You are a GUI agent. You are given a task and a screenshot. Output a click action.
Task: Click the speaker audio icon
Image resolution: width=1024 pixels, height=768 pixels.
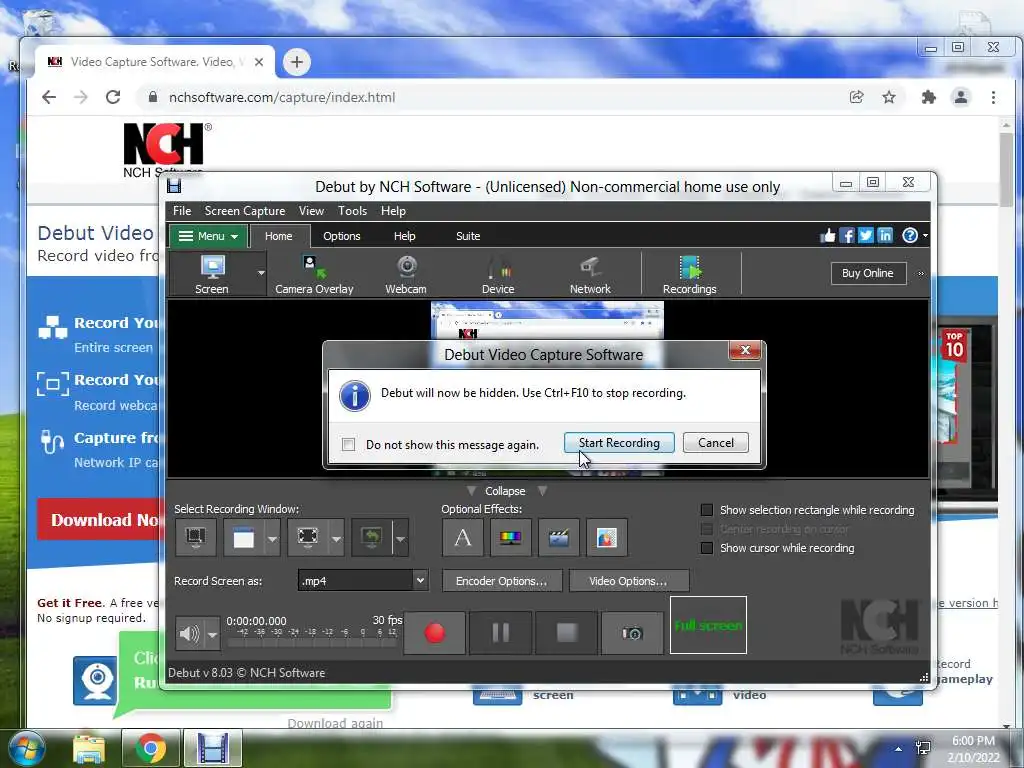click(x=190, y=633)
